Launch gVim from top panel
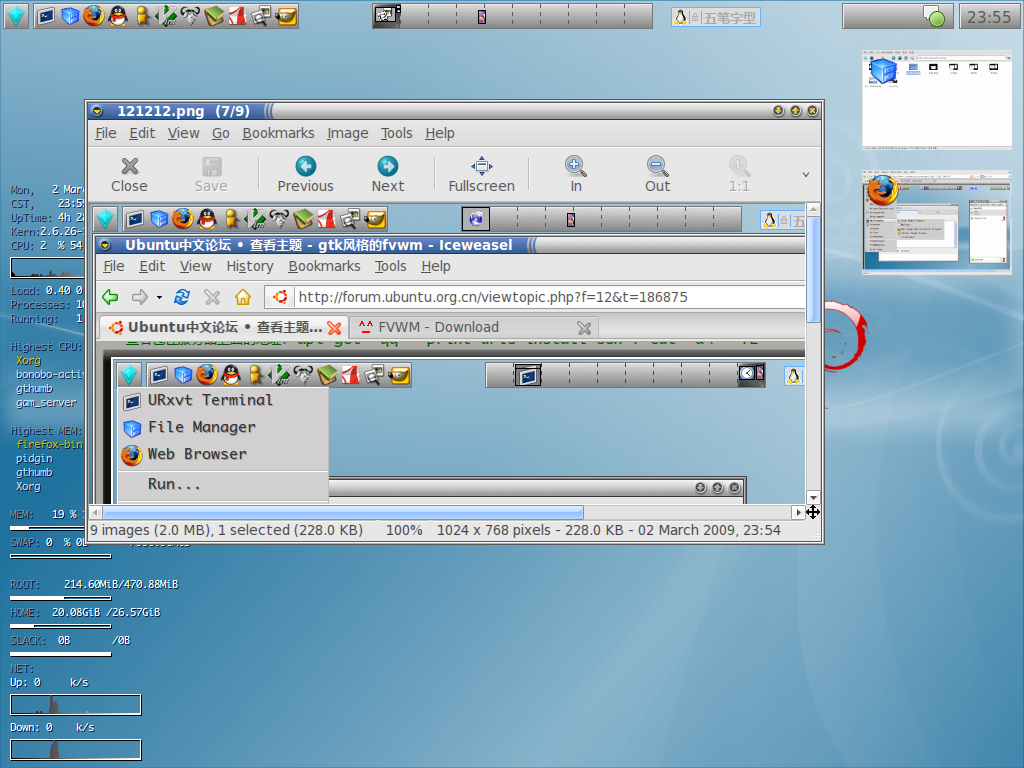This screenshot has width=1024, height=768. tap(166, 16)
